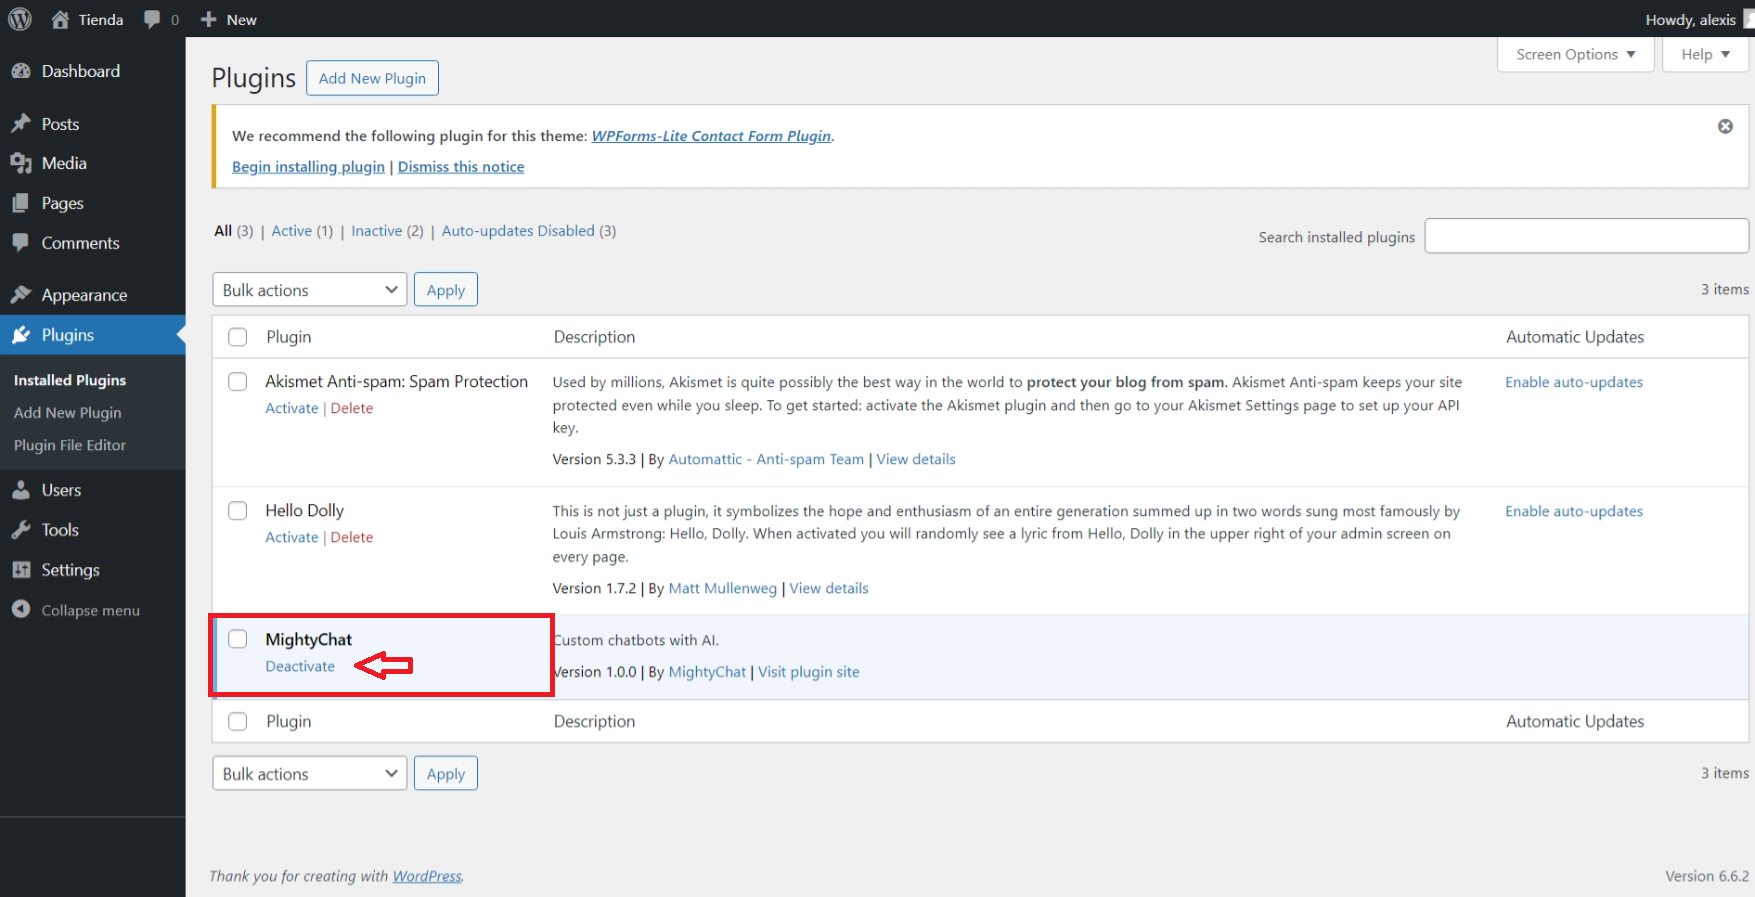Open Matt Mullenweg author link
This screenshot has width=1755, height=897.
pyautogui.click(x=723, y=588)
